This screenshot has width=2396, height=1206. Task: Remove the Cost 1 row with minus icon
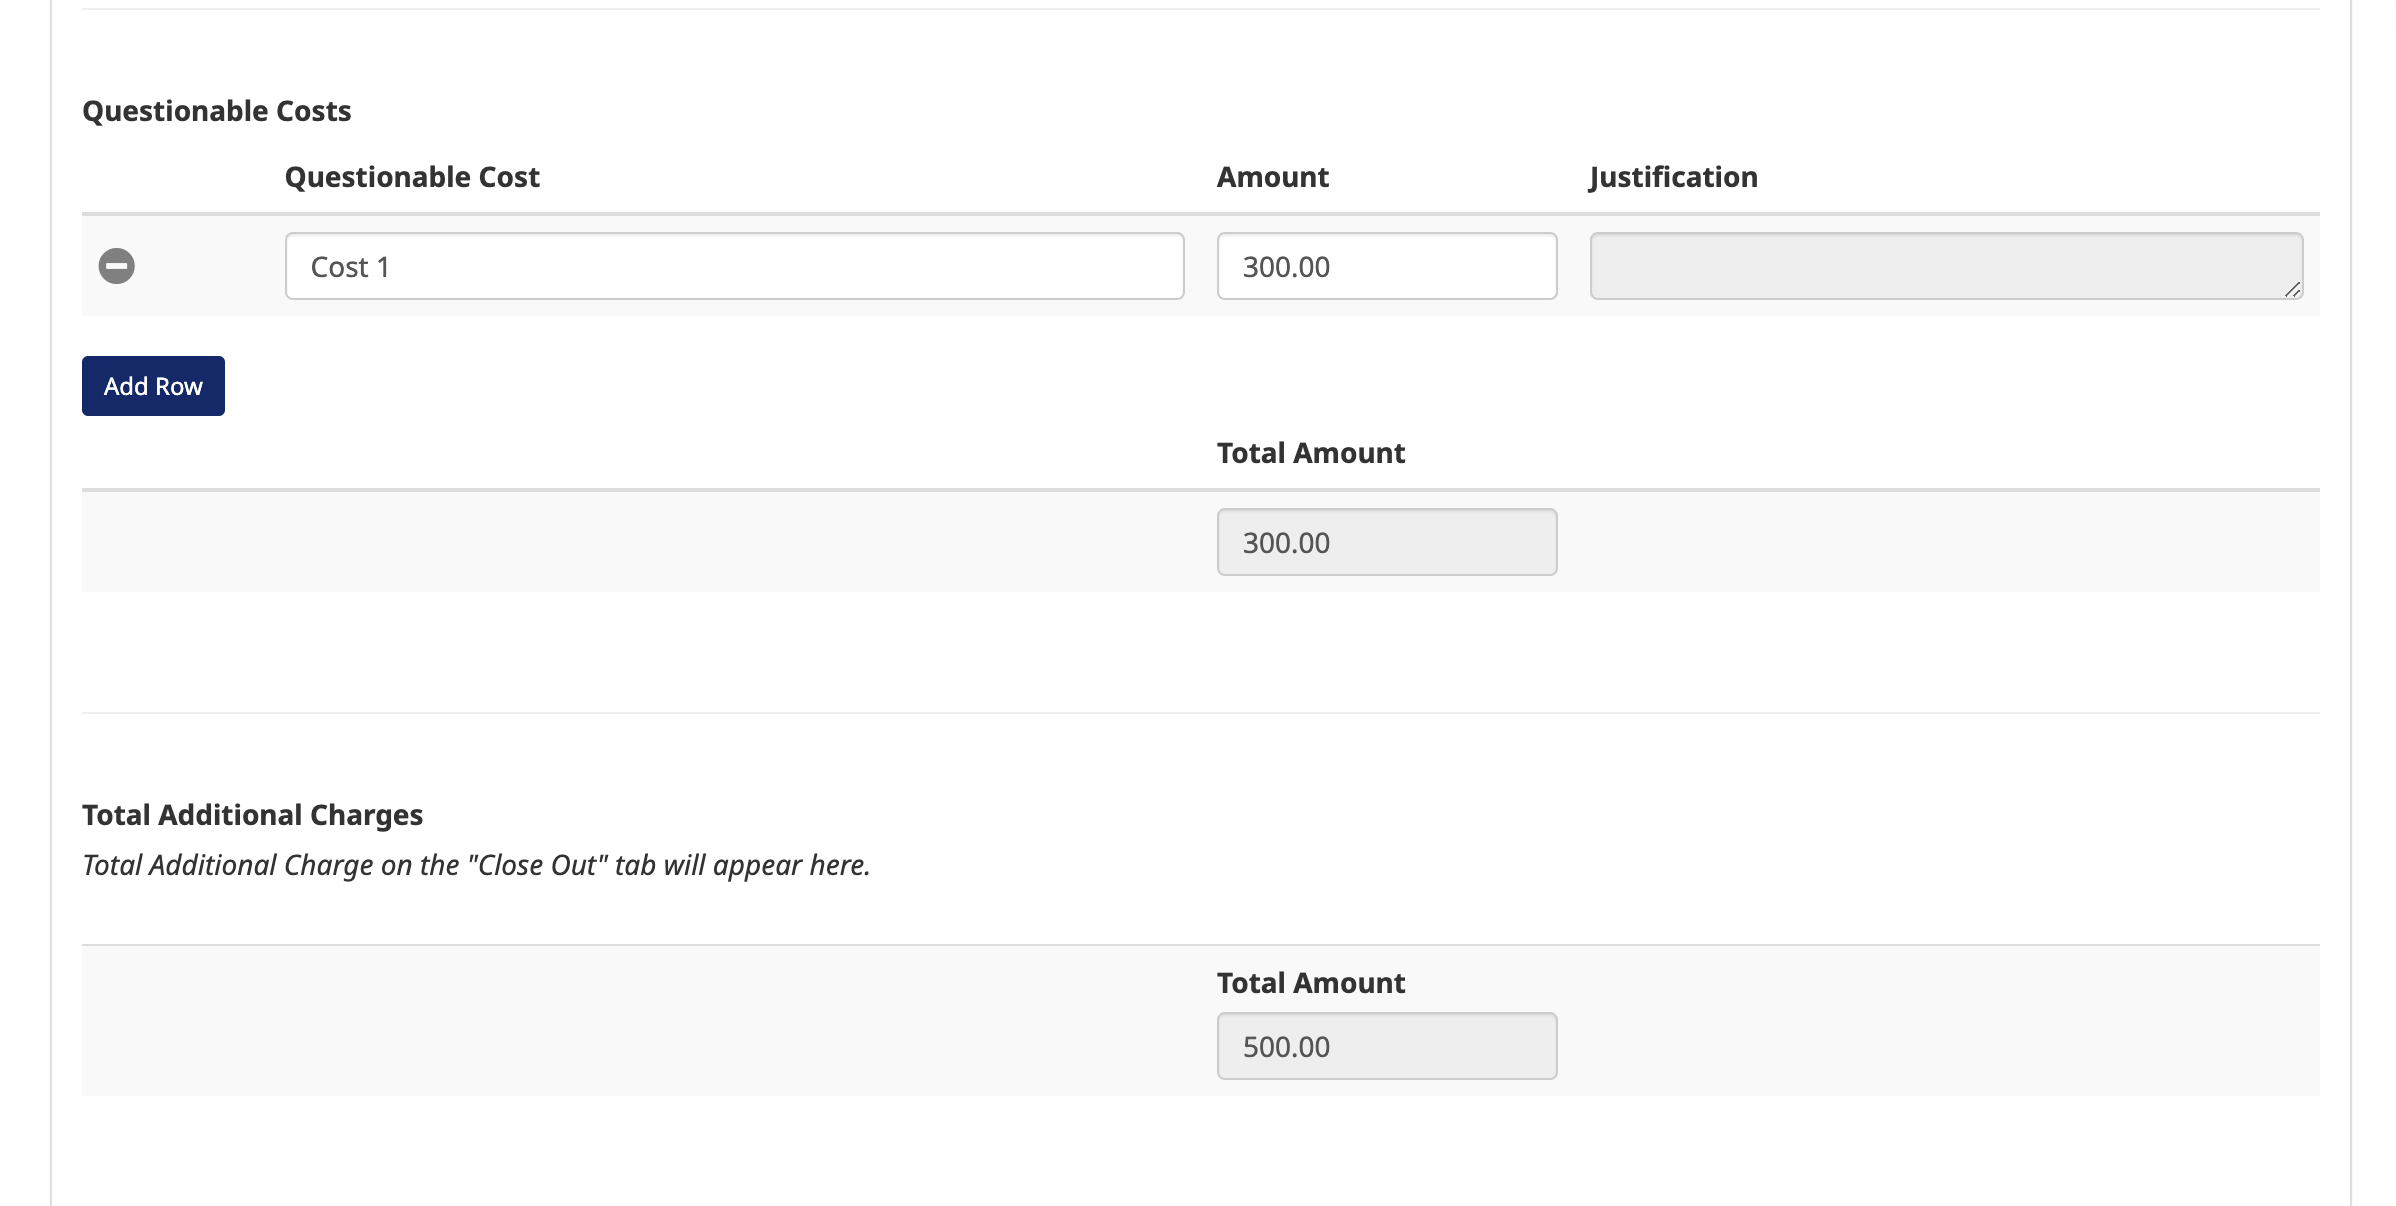click(x=117, y=266)
